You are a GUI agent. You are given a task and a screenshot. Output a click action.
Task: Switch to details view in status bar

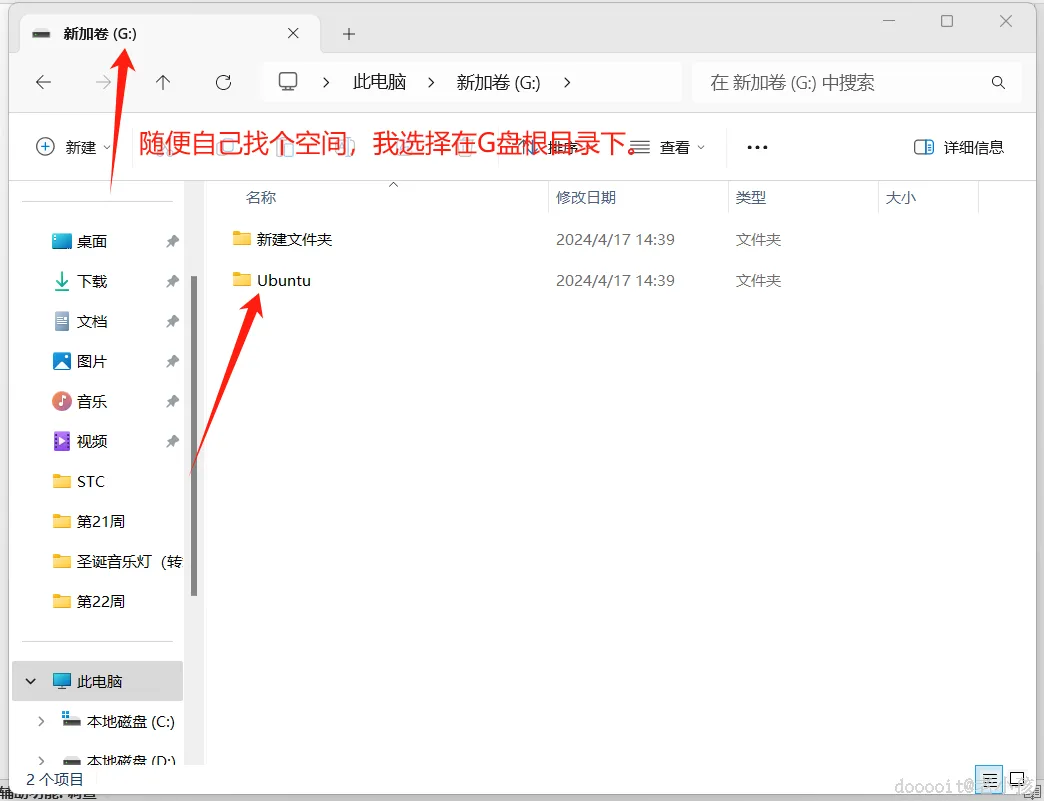pos(989,779)
